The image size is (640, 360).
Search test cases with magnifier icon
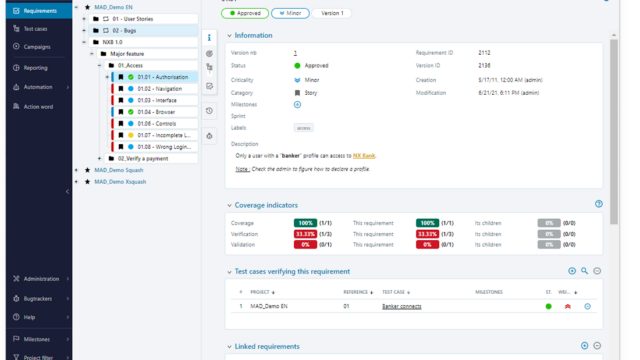584,271
